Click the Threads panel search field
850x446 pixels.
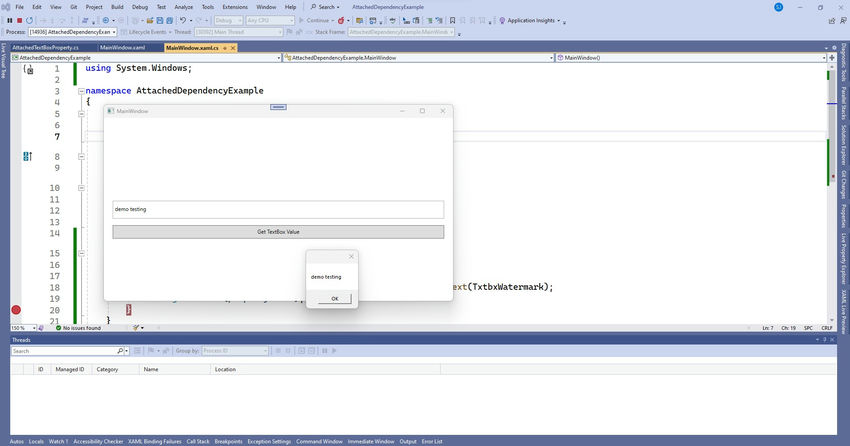coord(64,351)
